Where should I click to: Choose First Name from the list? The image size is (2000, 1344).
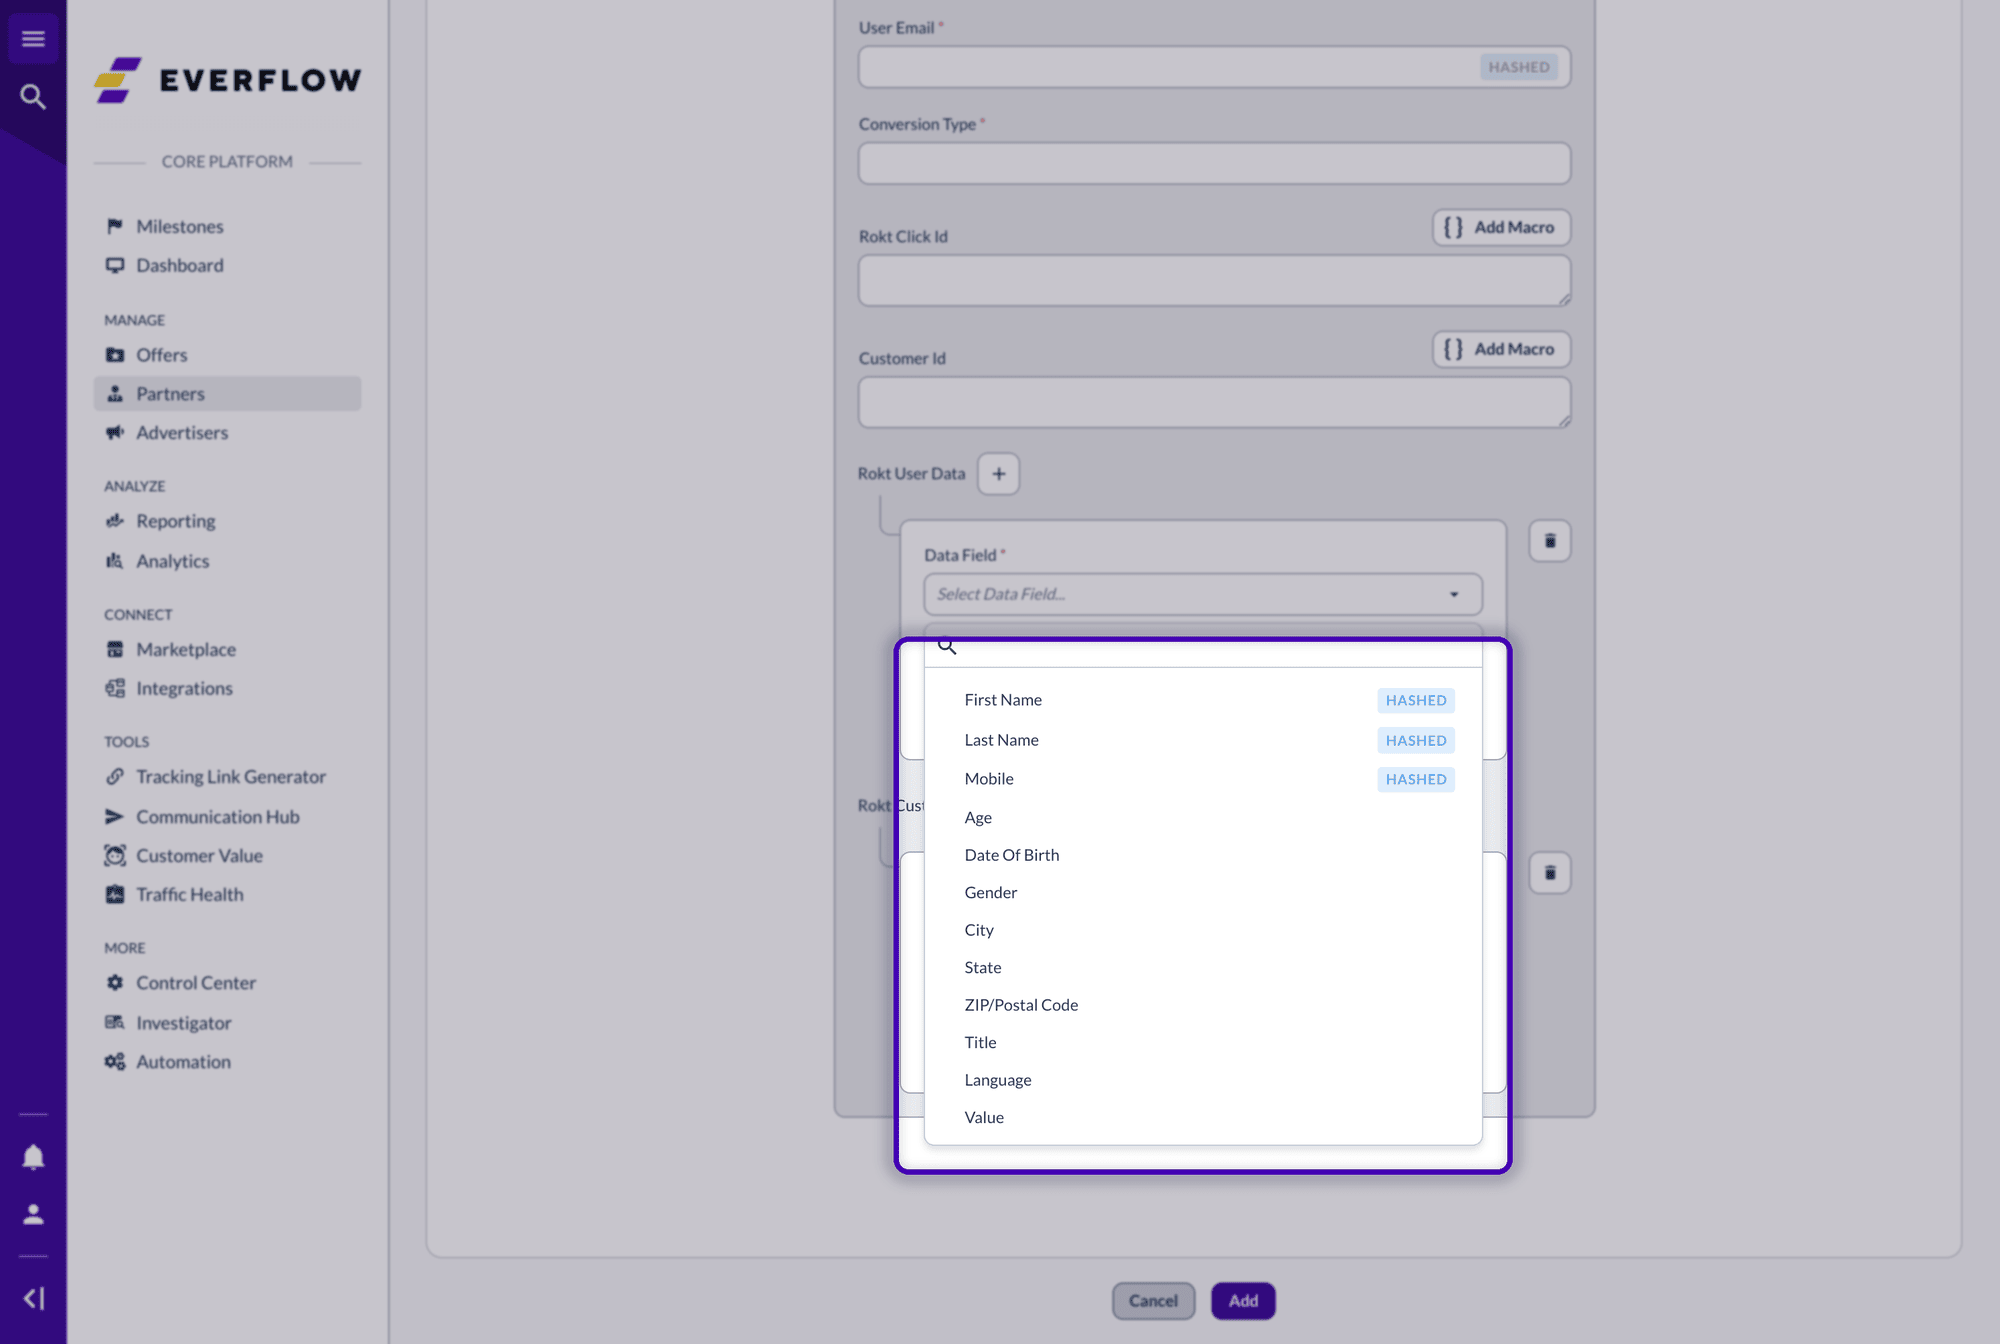click(x=1203, y=700)
